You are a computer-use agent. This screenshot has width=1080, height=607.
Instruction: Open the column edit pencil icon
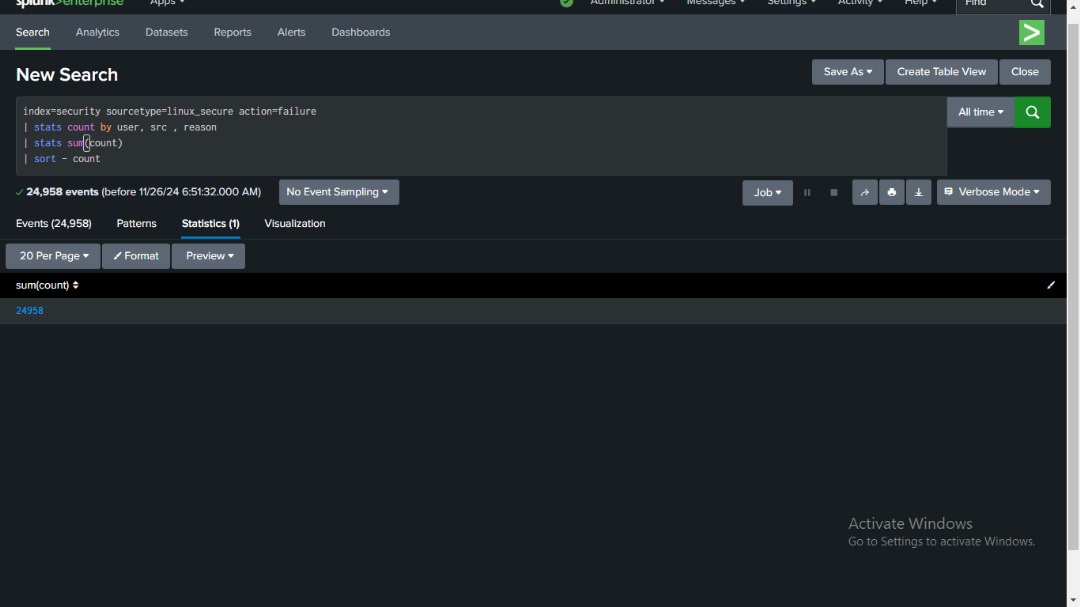pyautogui.click(x=1050, y=285)
